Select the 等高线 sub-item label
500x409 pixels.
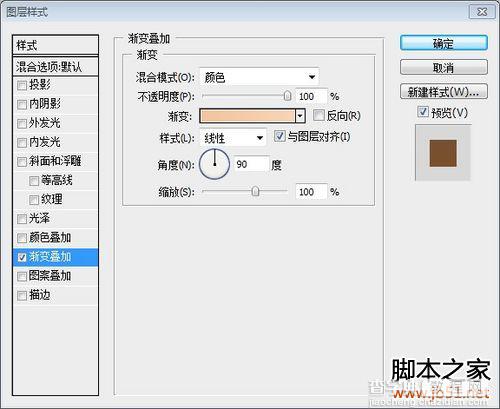(x=57, y=180)
